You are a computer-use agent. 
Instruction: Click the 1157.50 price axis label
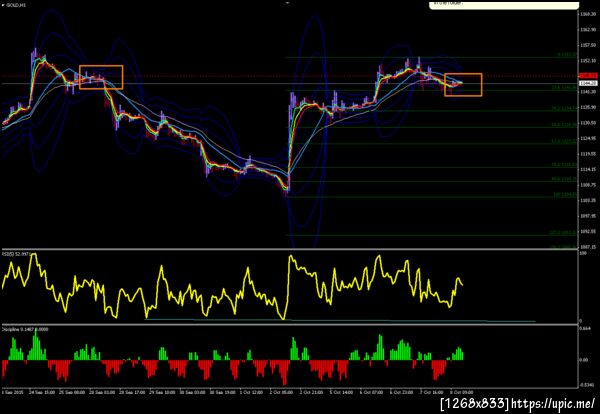[588, 45]
